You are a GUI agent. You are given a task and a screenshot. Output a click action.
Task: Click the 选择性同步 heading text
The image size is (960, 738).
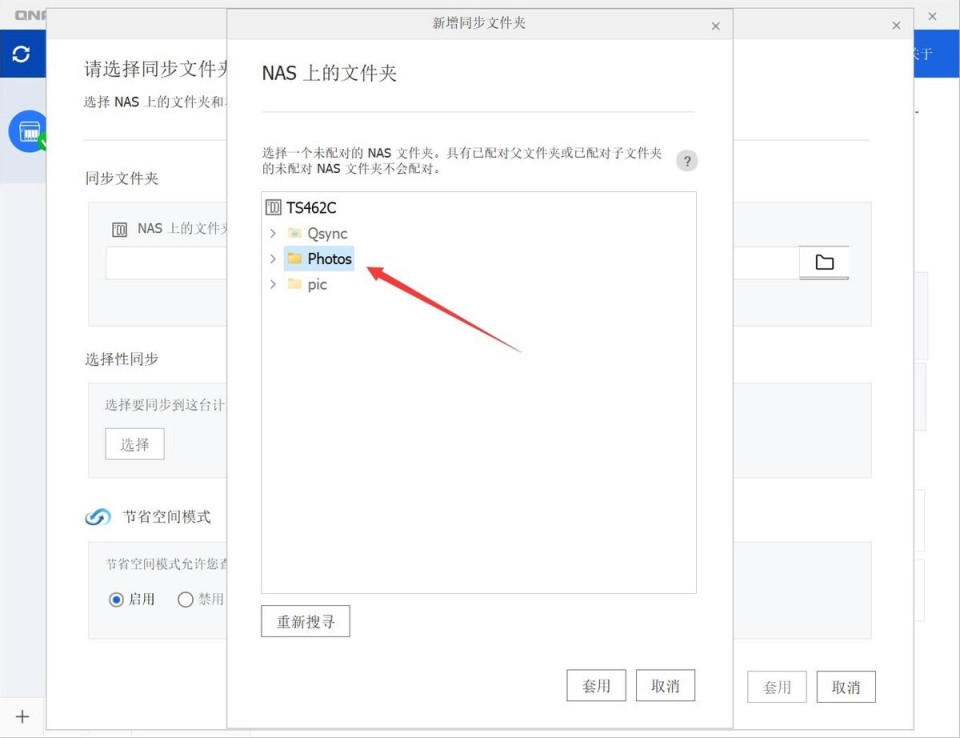point(122,359)
